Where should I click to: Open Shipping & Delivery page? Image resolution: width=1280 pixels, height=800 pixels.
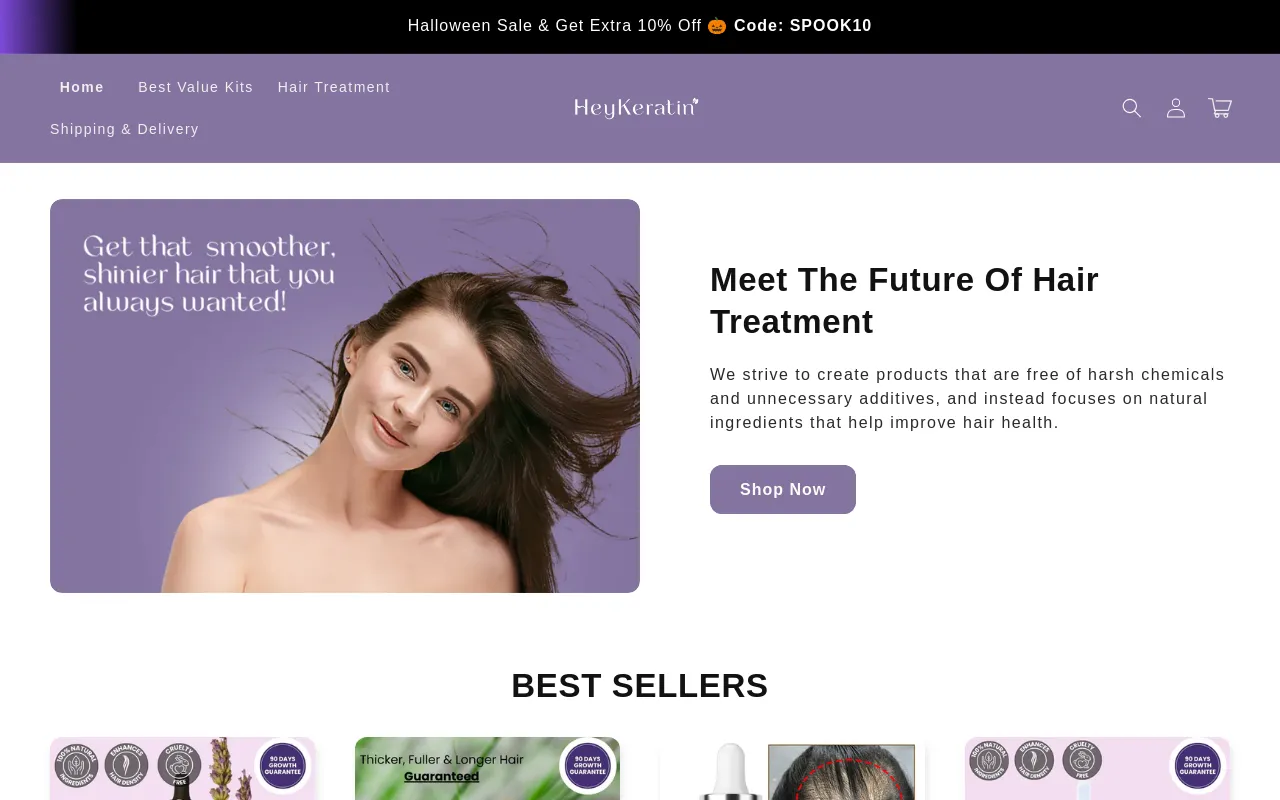[124, 129]
